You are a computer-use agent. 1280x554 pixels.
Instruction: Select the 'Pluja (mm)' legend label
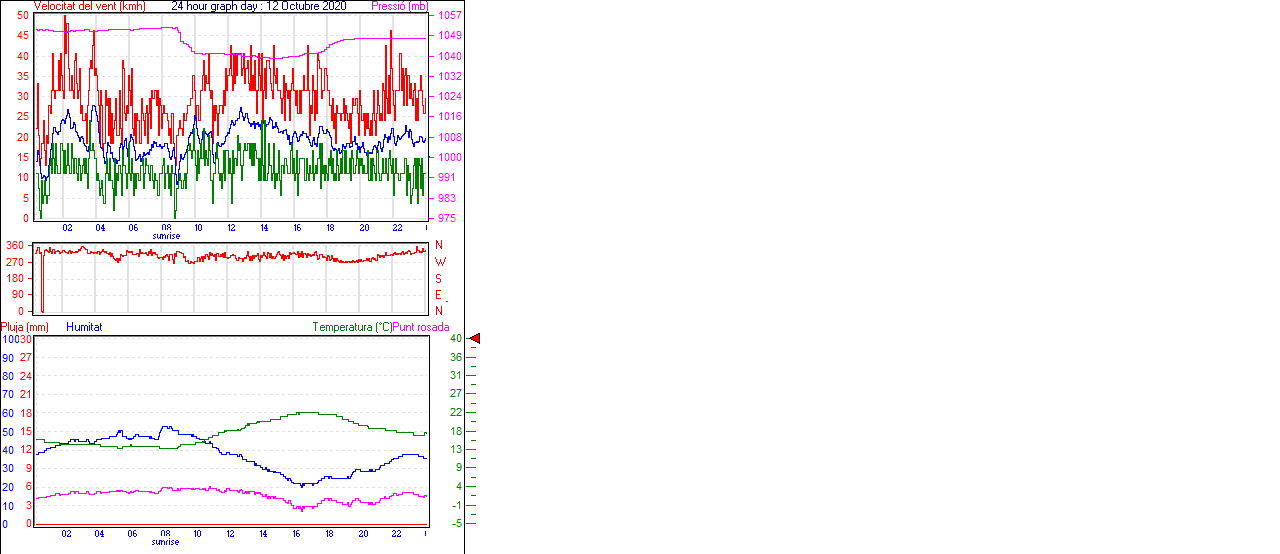point(24,327)
